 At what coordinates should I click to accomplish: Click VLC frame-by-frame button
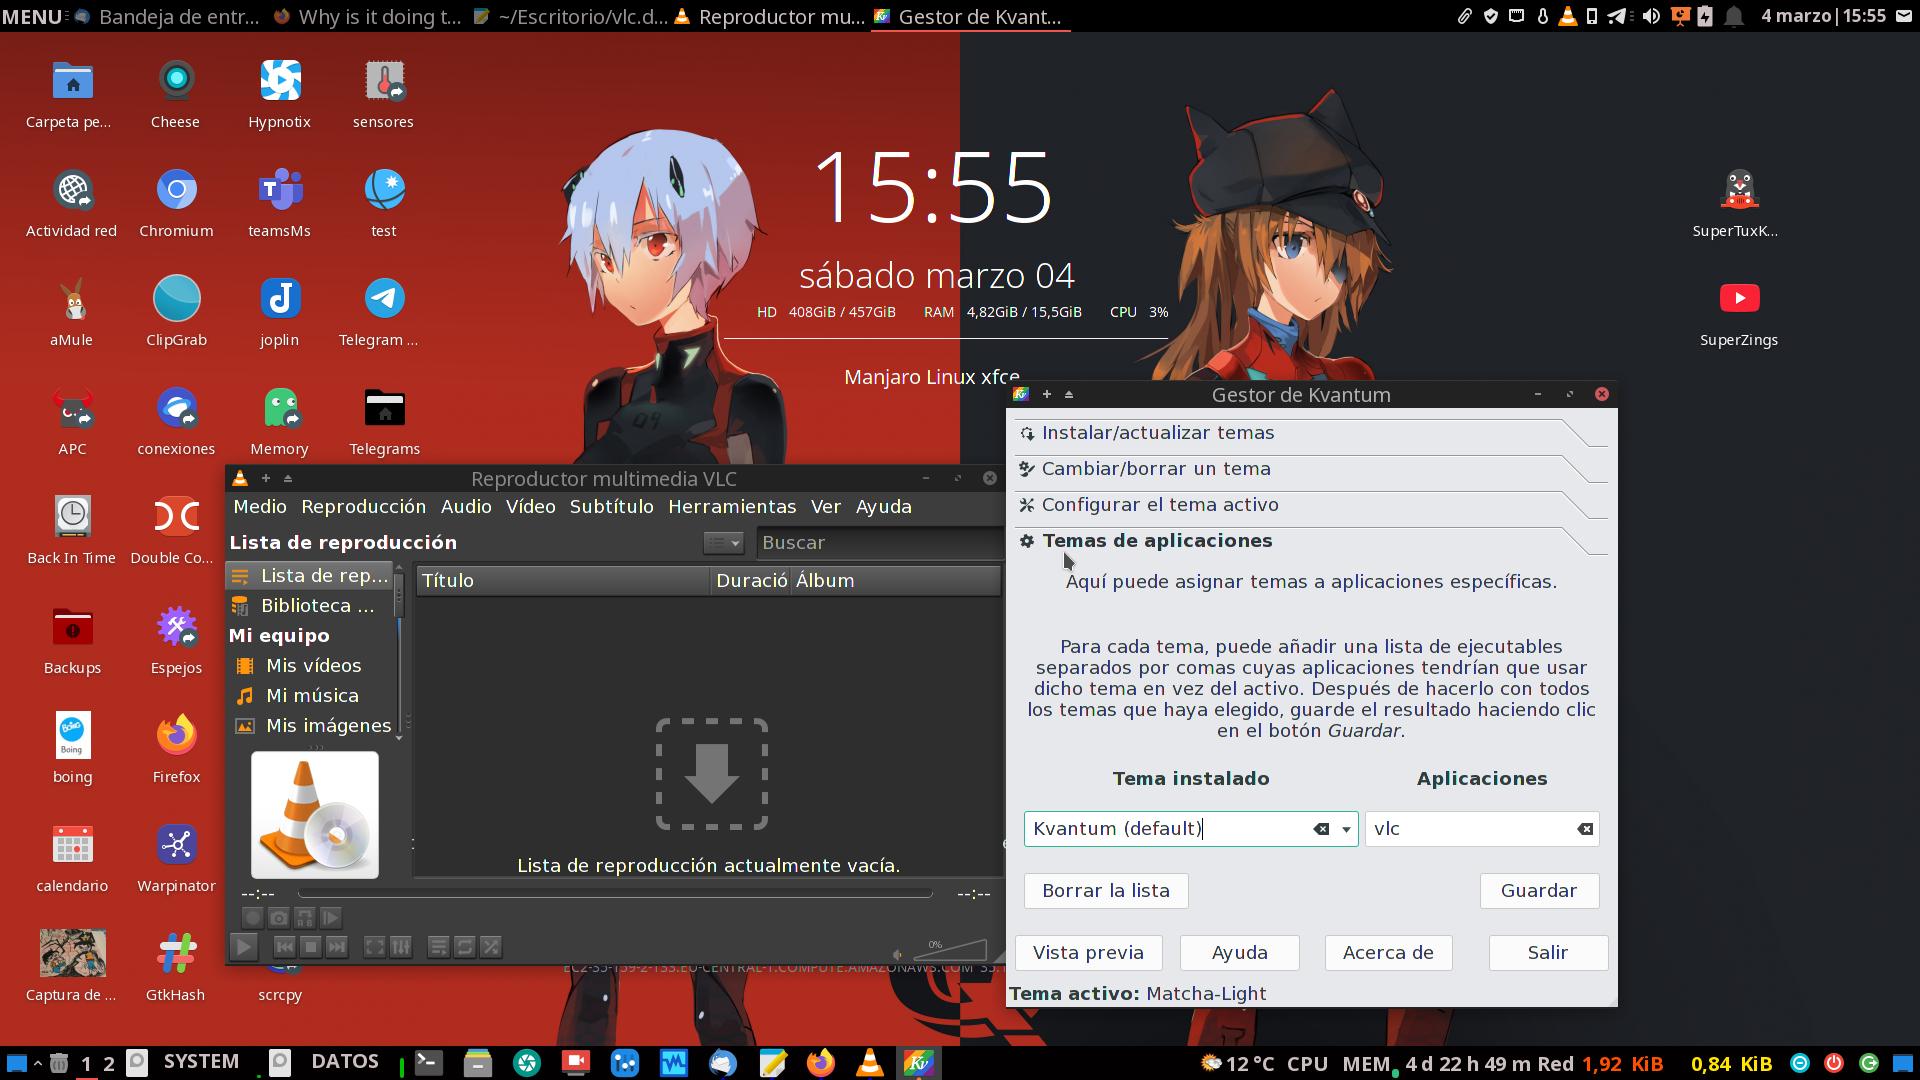coord(331,917)
